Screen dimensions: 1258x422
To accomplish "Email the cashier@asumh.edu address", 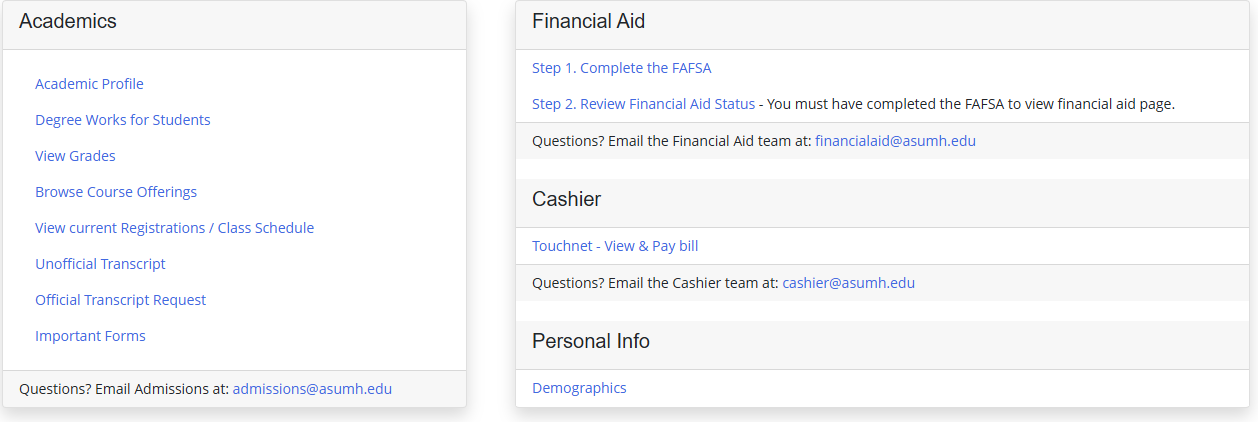I will coord(848,283).
